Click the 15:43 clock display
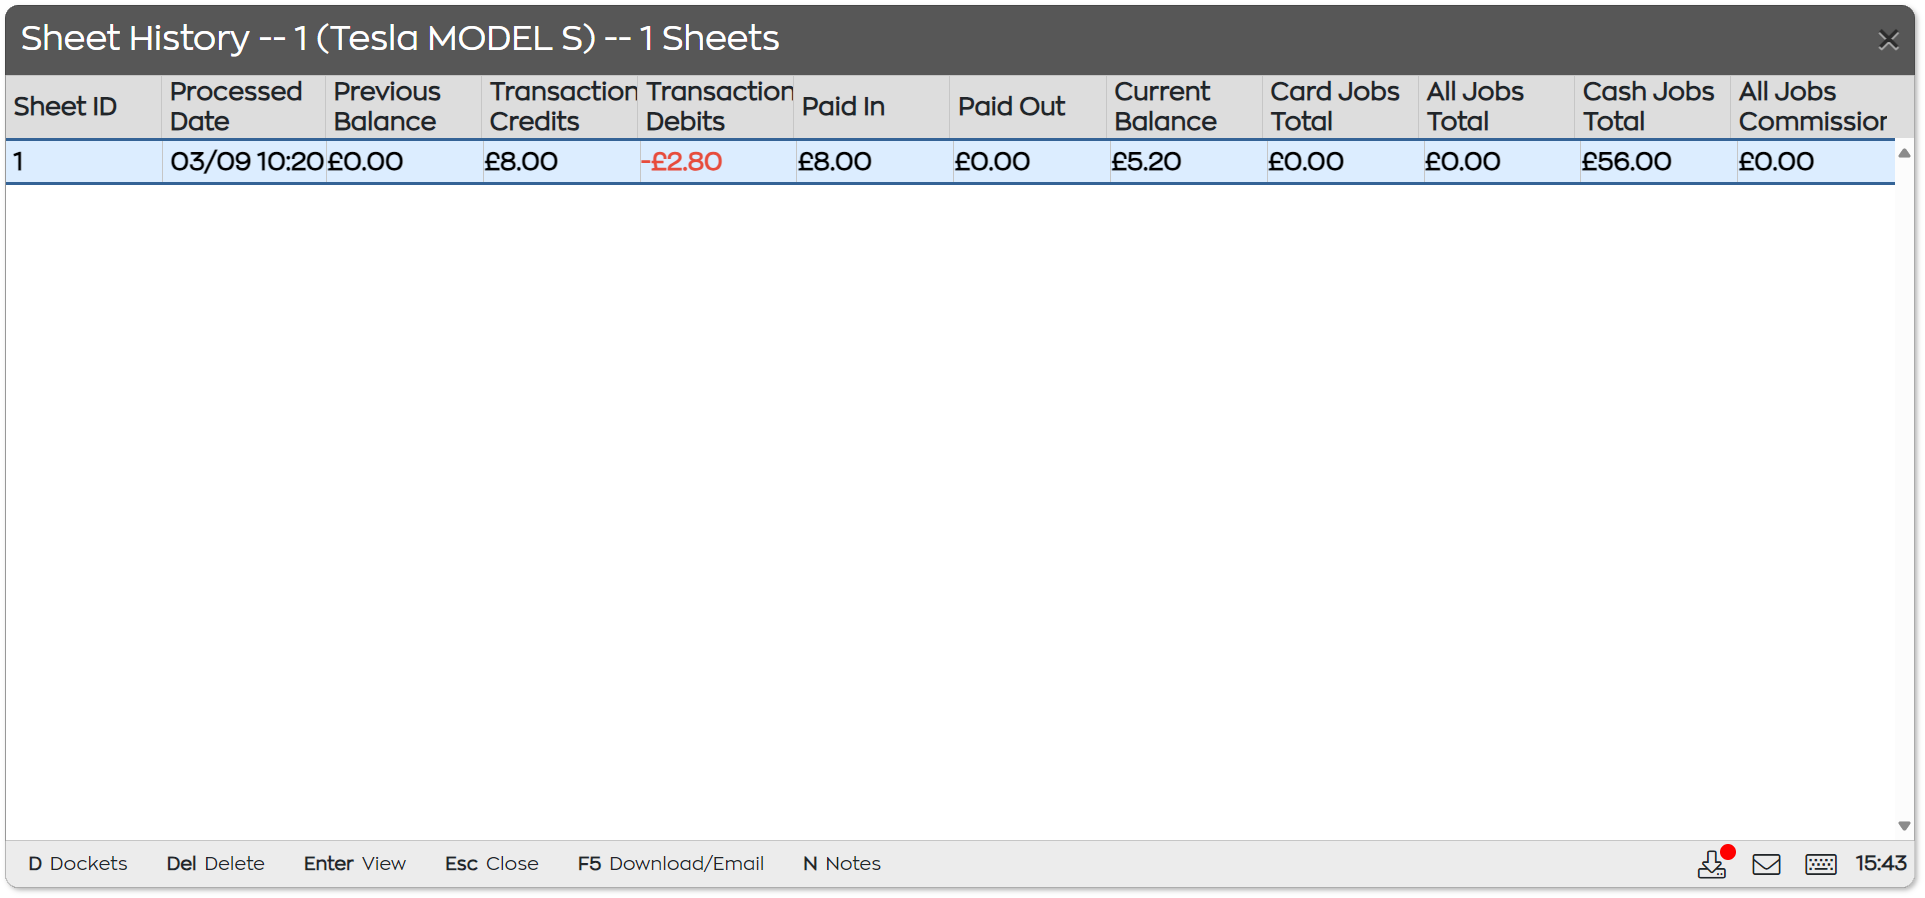This screenshot has width=1925, height=898. tap(1881, 863)
